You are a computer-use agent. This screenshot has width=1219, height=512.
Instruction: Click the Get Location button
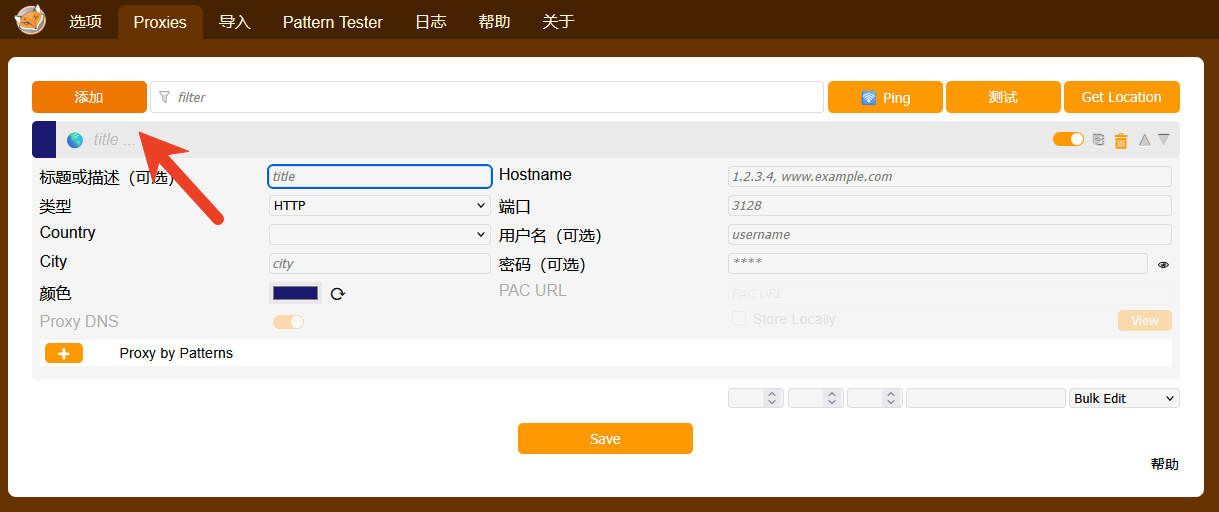pyautogui.click(x=1121, y=97)
